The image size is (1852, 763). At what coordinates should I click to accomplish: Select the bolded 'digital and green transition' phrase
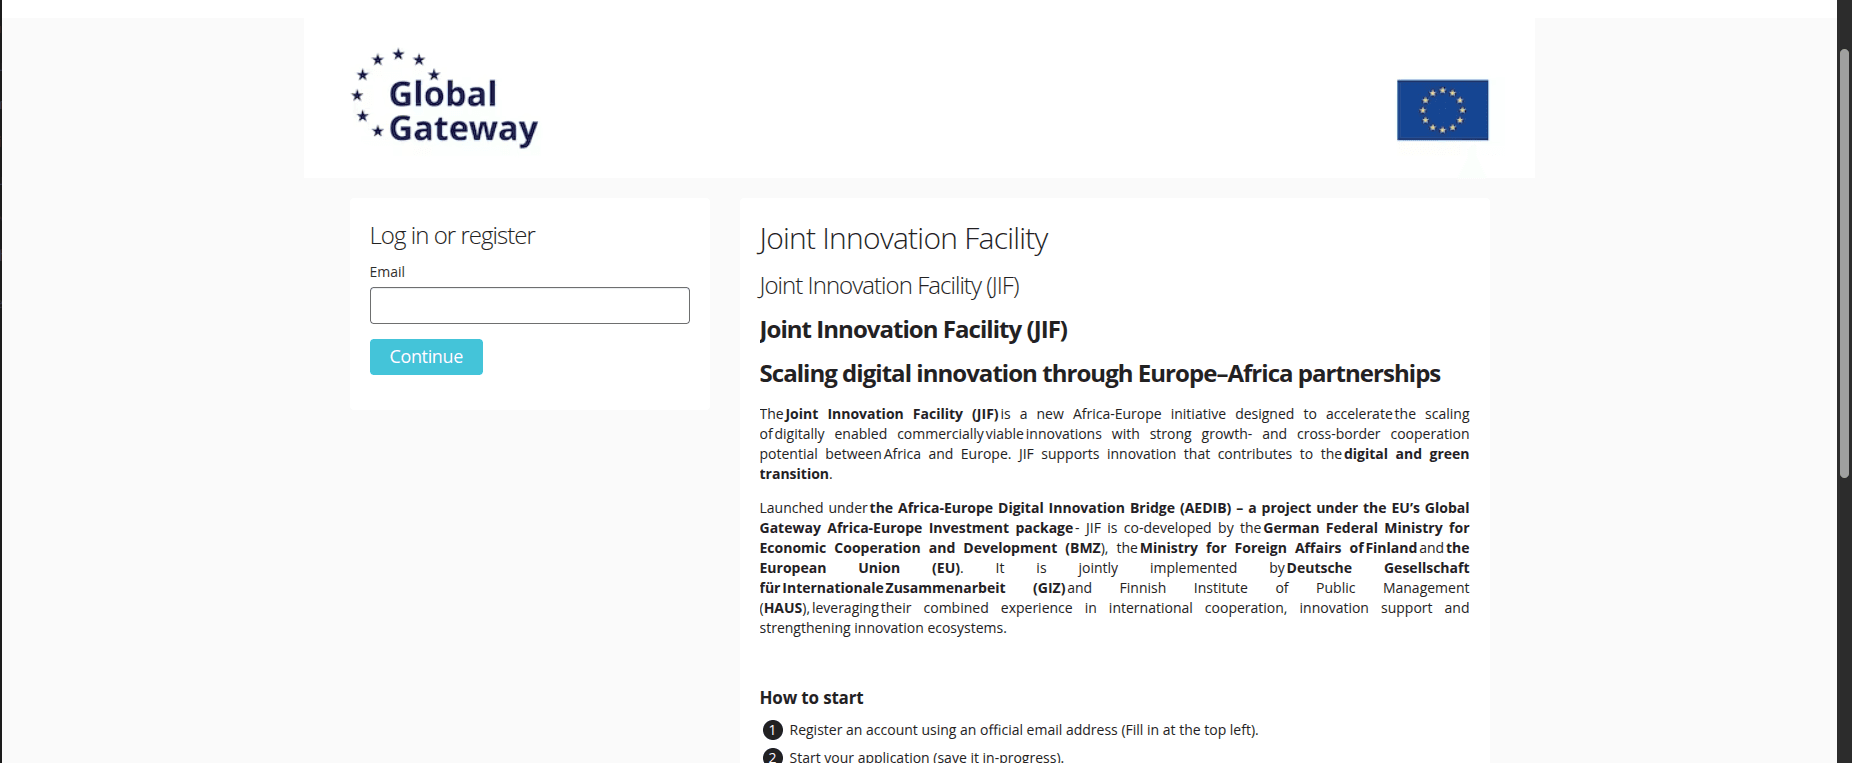(1406, 453)
